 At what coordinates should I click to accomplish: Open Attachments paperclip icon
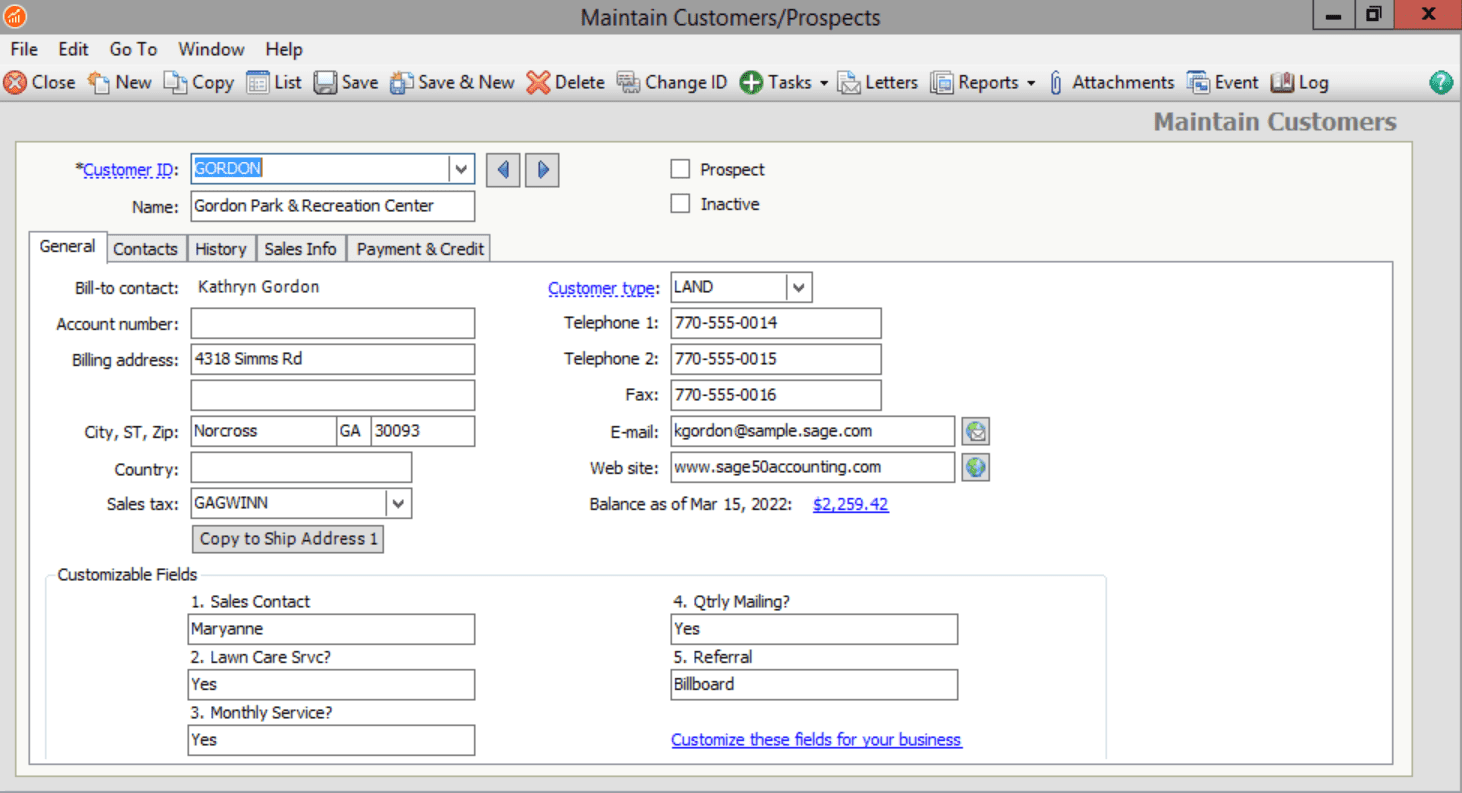coord(1056,83)
